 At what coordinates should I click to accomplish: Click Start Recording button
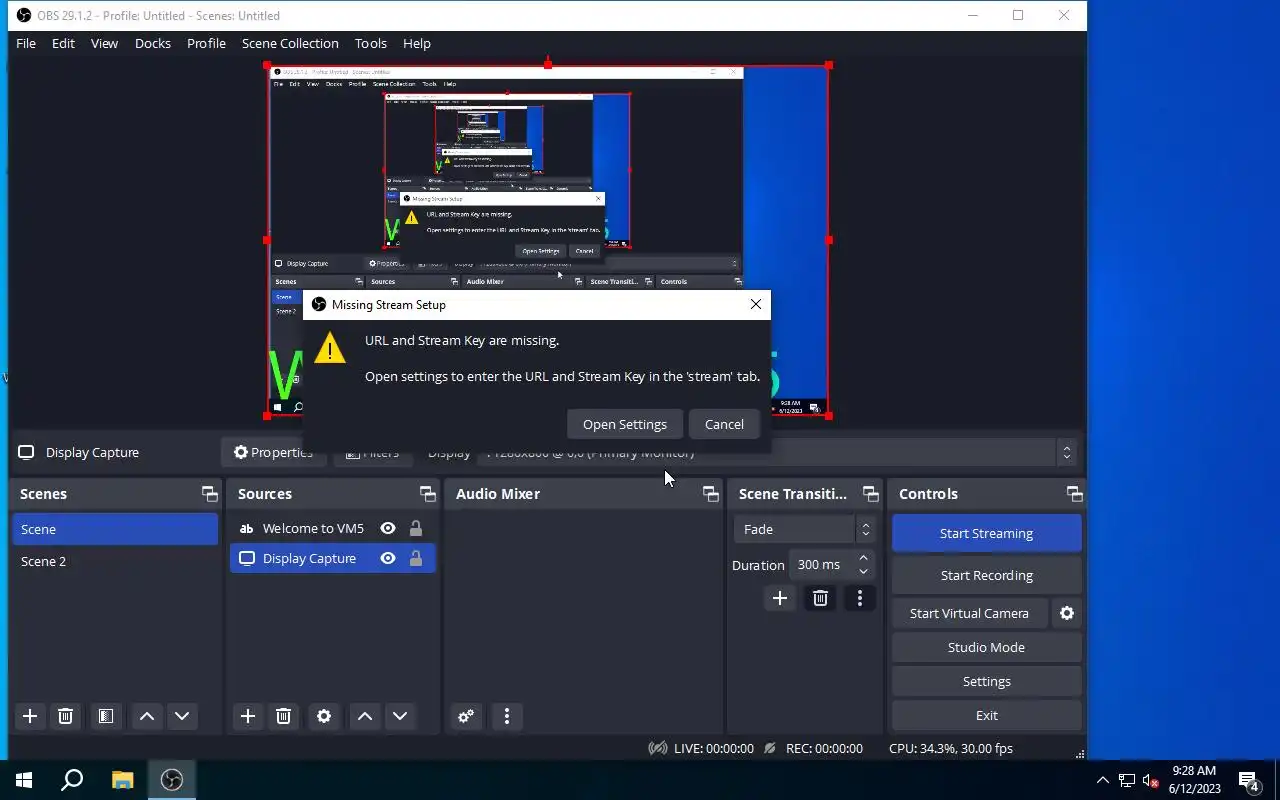pos(986,575)
